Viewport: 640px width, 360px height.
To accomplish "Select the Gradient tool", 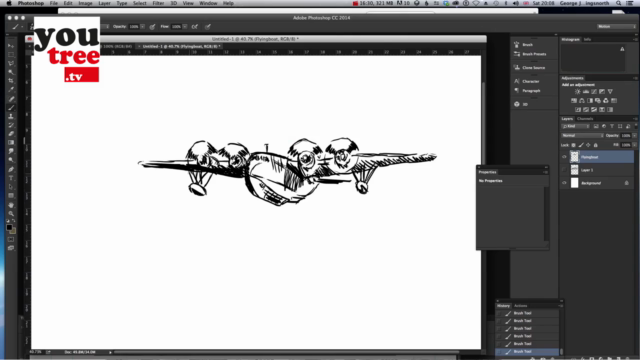I will point(11,142).
